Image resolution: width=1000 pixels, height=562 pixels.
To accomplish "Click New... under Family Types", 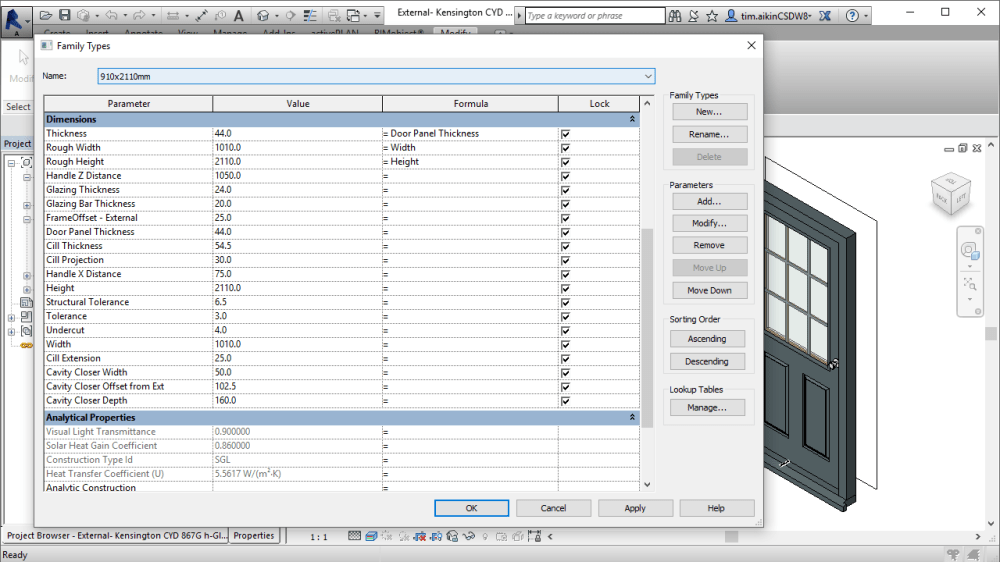I will (x=709, y=112).
